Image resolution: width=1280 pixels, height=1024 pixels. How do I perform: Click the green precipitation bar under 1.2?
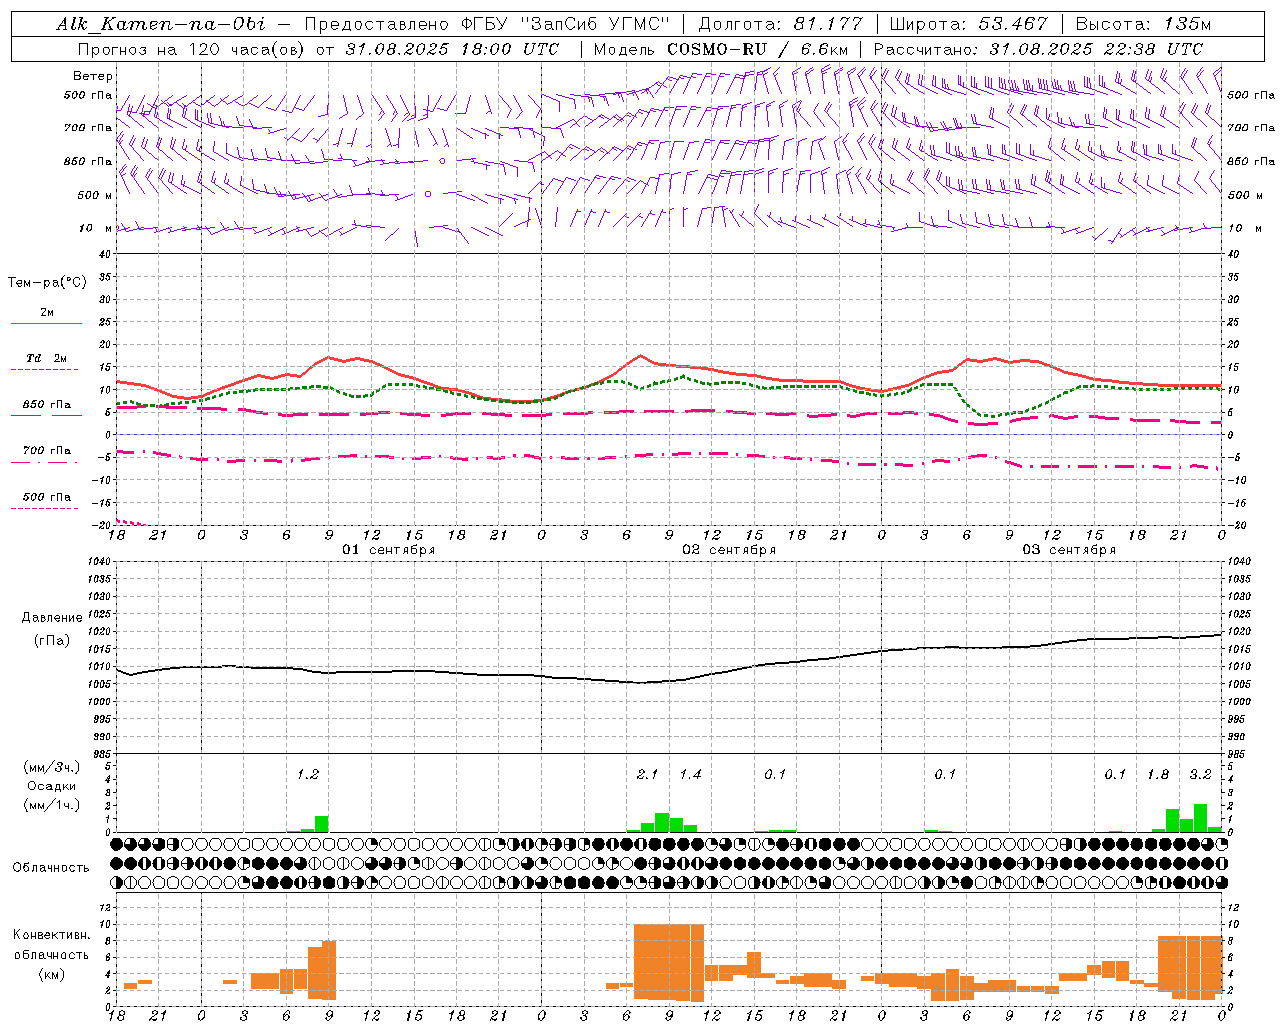click(322, 824)
